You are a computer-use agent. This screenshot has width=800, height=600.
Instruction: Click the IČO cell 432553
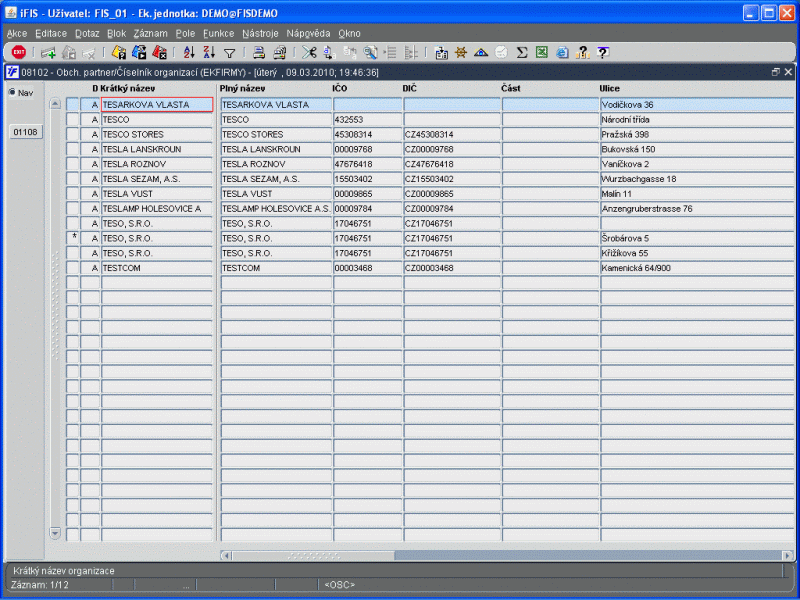[367, 120]
